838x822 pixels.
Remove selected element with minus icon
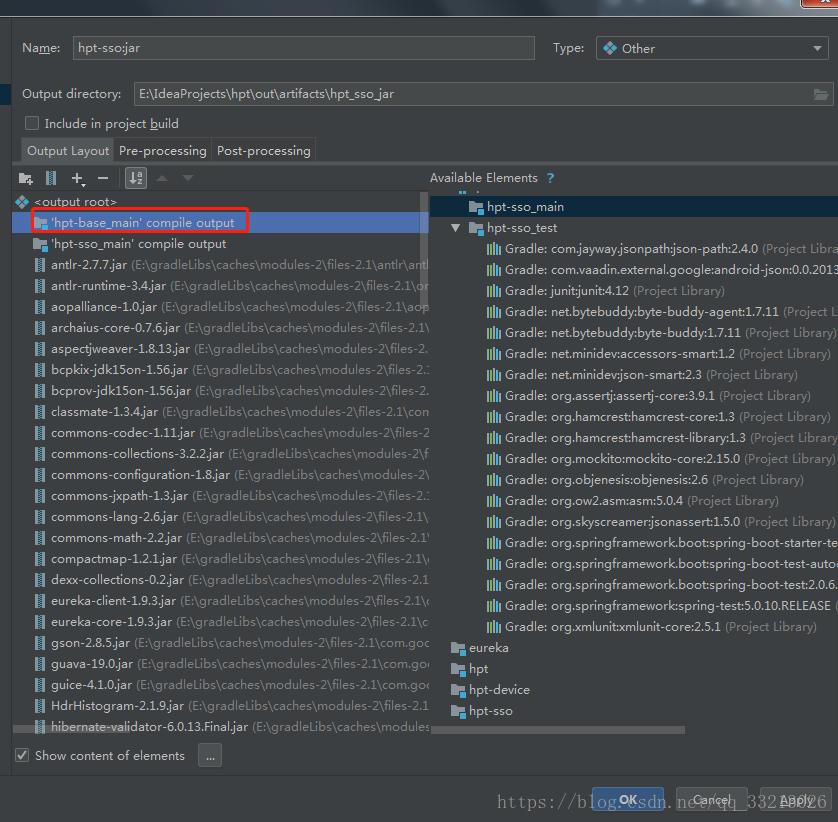coord(103,178)
